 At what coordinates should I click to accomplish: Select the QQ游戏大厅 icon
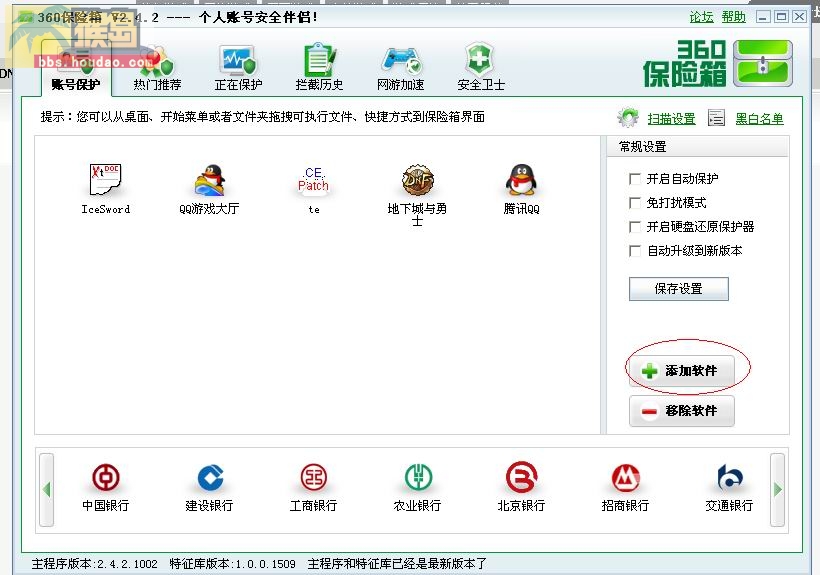click(x=209, y=179)
